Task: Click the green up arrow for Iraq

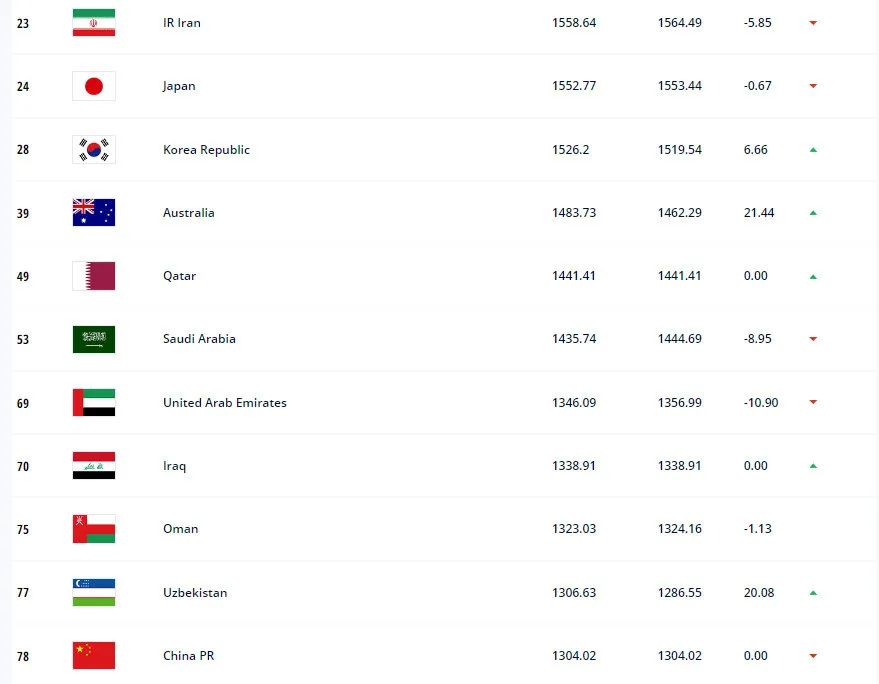Action: pyautogui.click(x=813, y=466)
